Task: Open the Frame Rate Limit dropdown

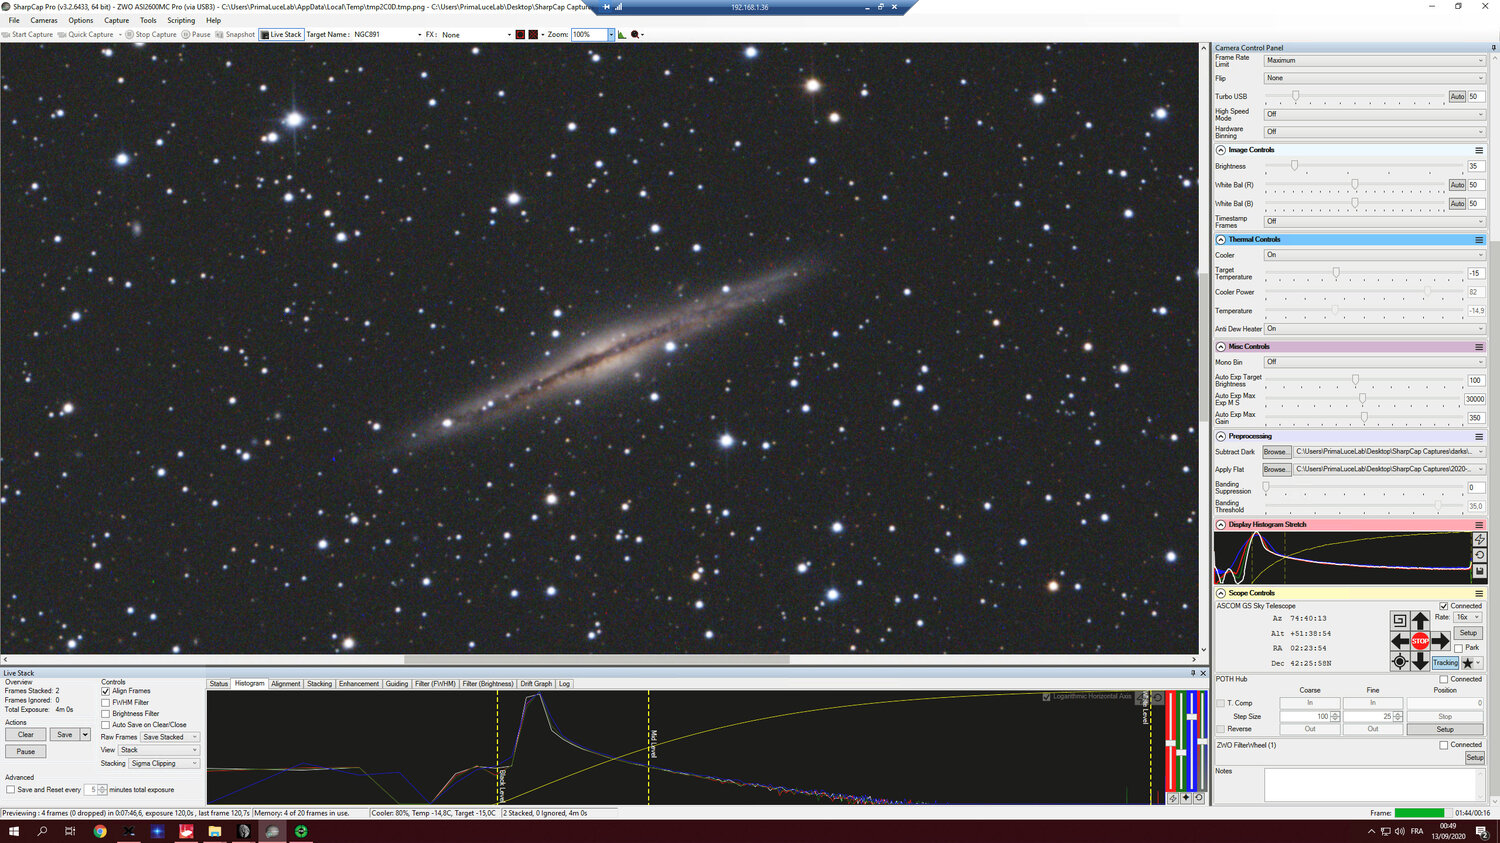Action: (x=1375, y=61)
